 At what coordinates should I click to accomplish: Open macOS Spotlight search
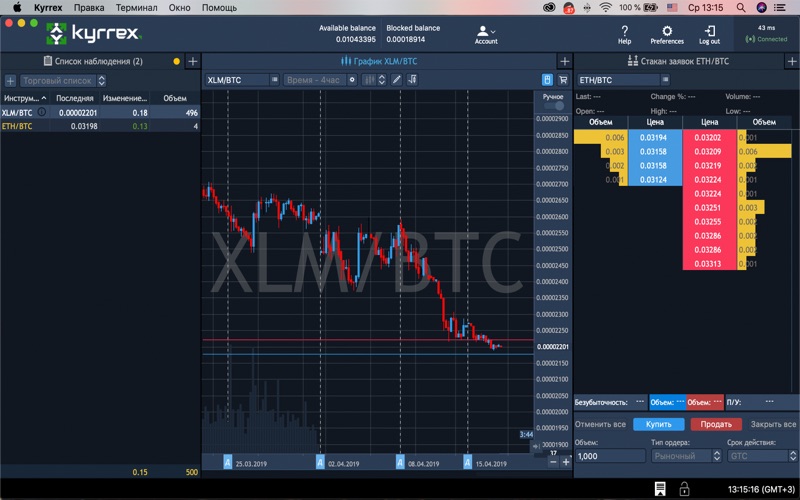pos(741,8)
